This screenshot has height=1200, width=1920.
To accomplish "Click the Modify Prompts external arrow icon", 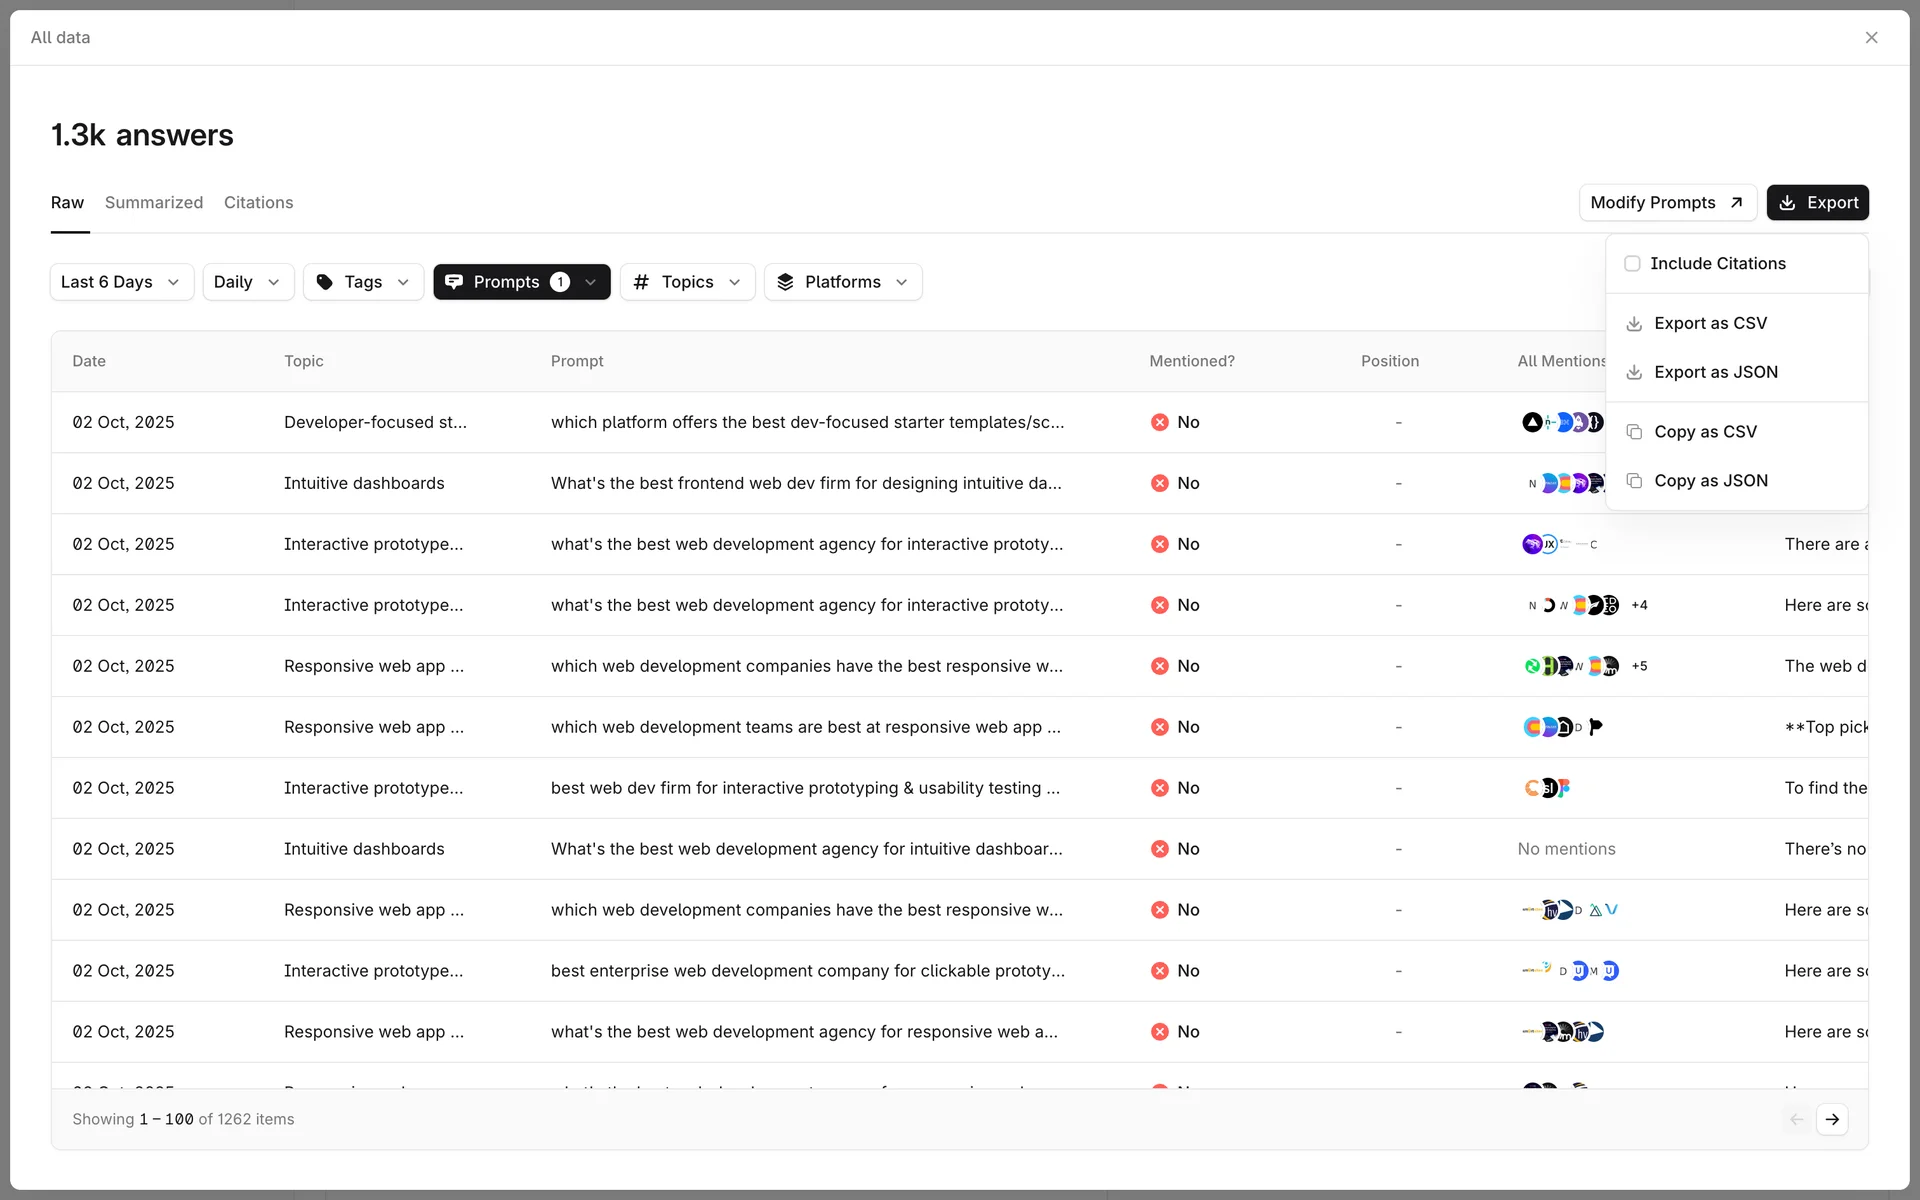I will [x=1737, y=203].
